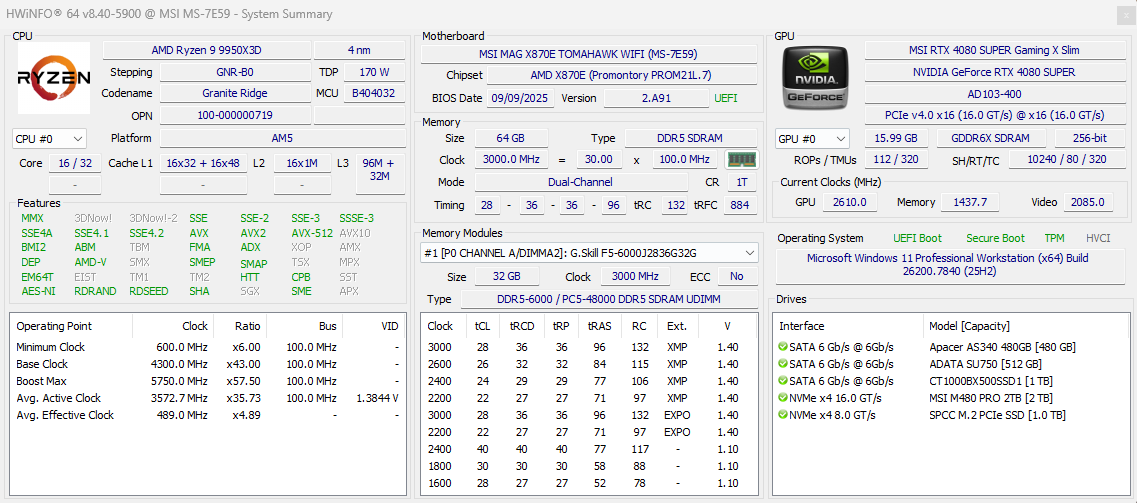1137x503 pixels.
Task: Click green check icon beside CT1000BX500SSD1 drive
Action: point(782,381)
